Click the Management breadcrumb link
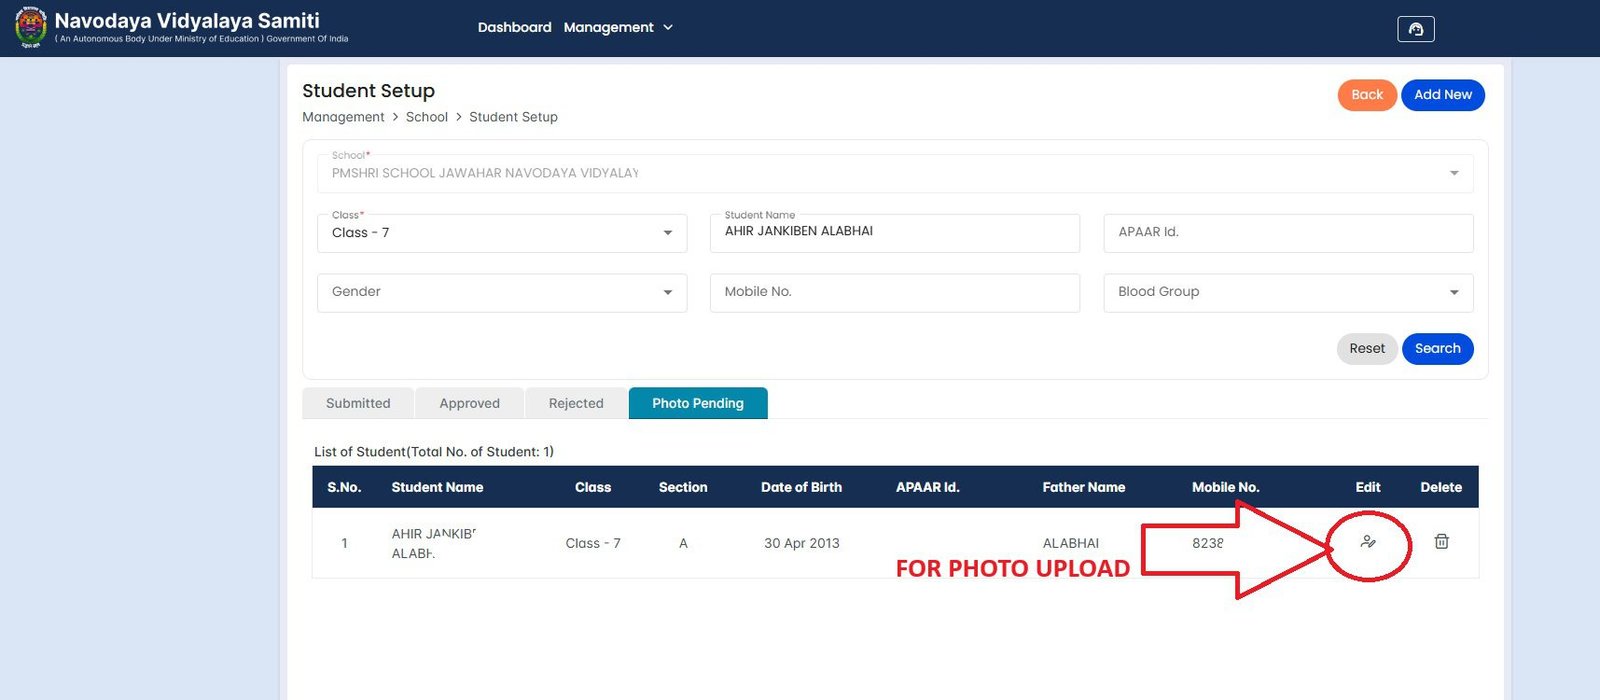The height and width of the screenshot is (700, 1600). 343,117
